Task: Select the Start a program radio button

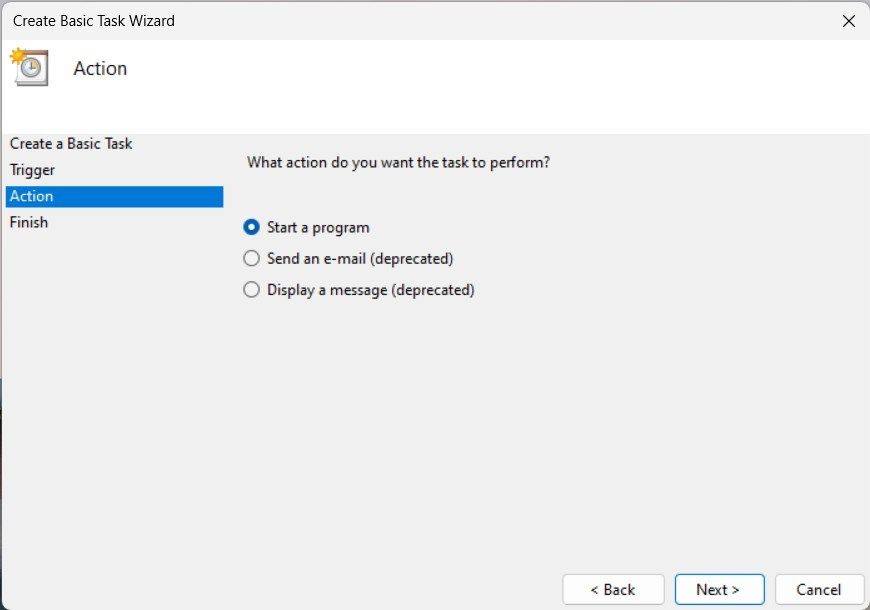Action: (x=251, y=227)
